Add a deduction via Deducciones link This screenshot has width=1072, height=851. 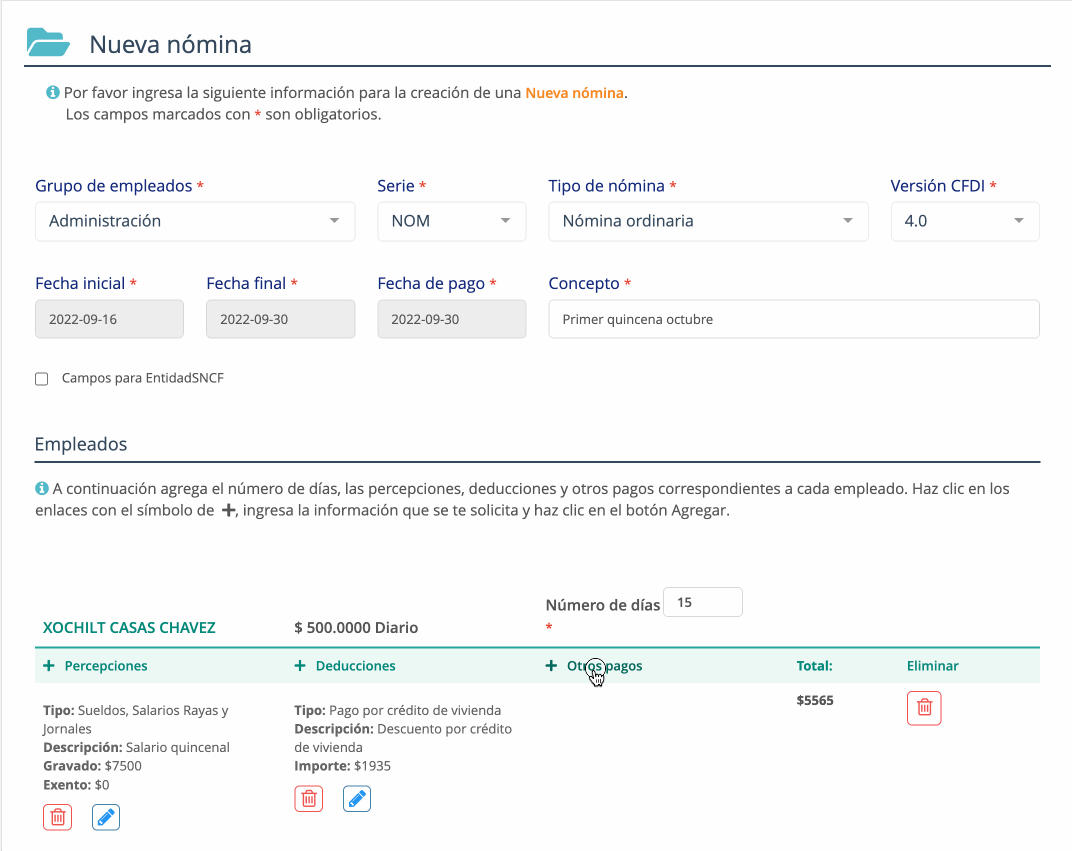coord(356,666)
